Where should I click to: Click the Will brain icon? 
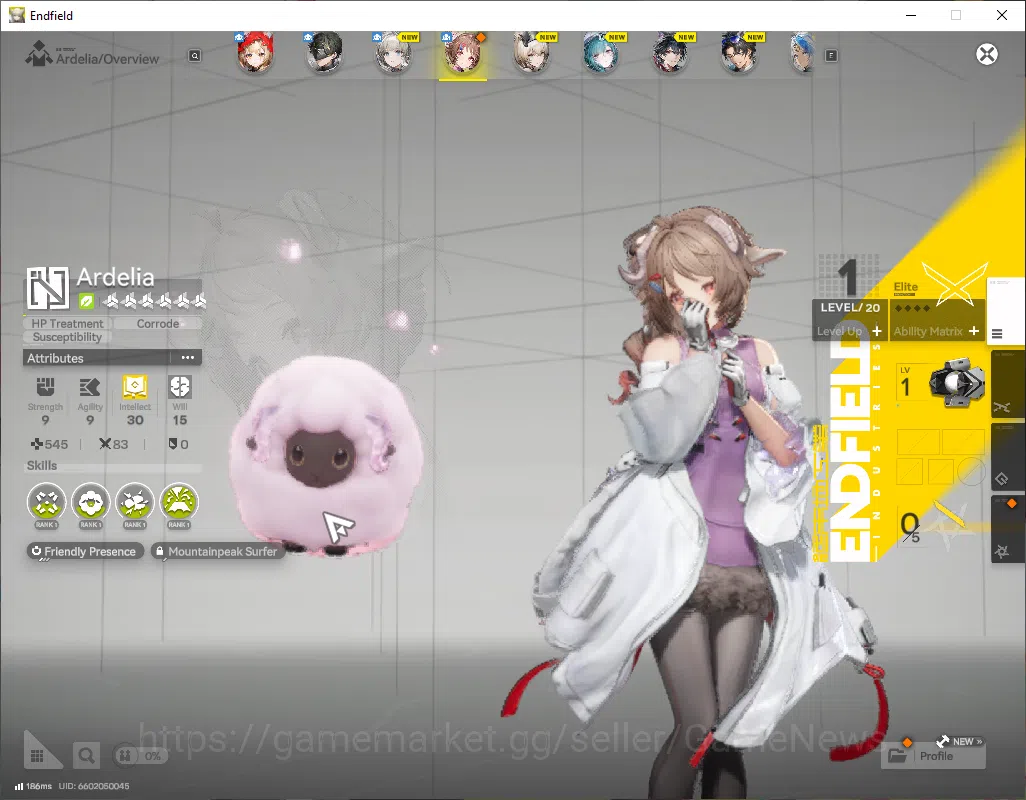(x=180, y=387)
